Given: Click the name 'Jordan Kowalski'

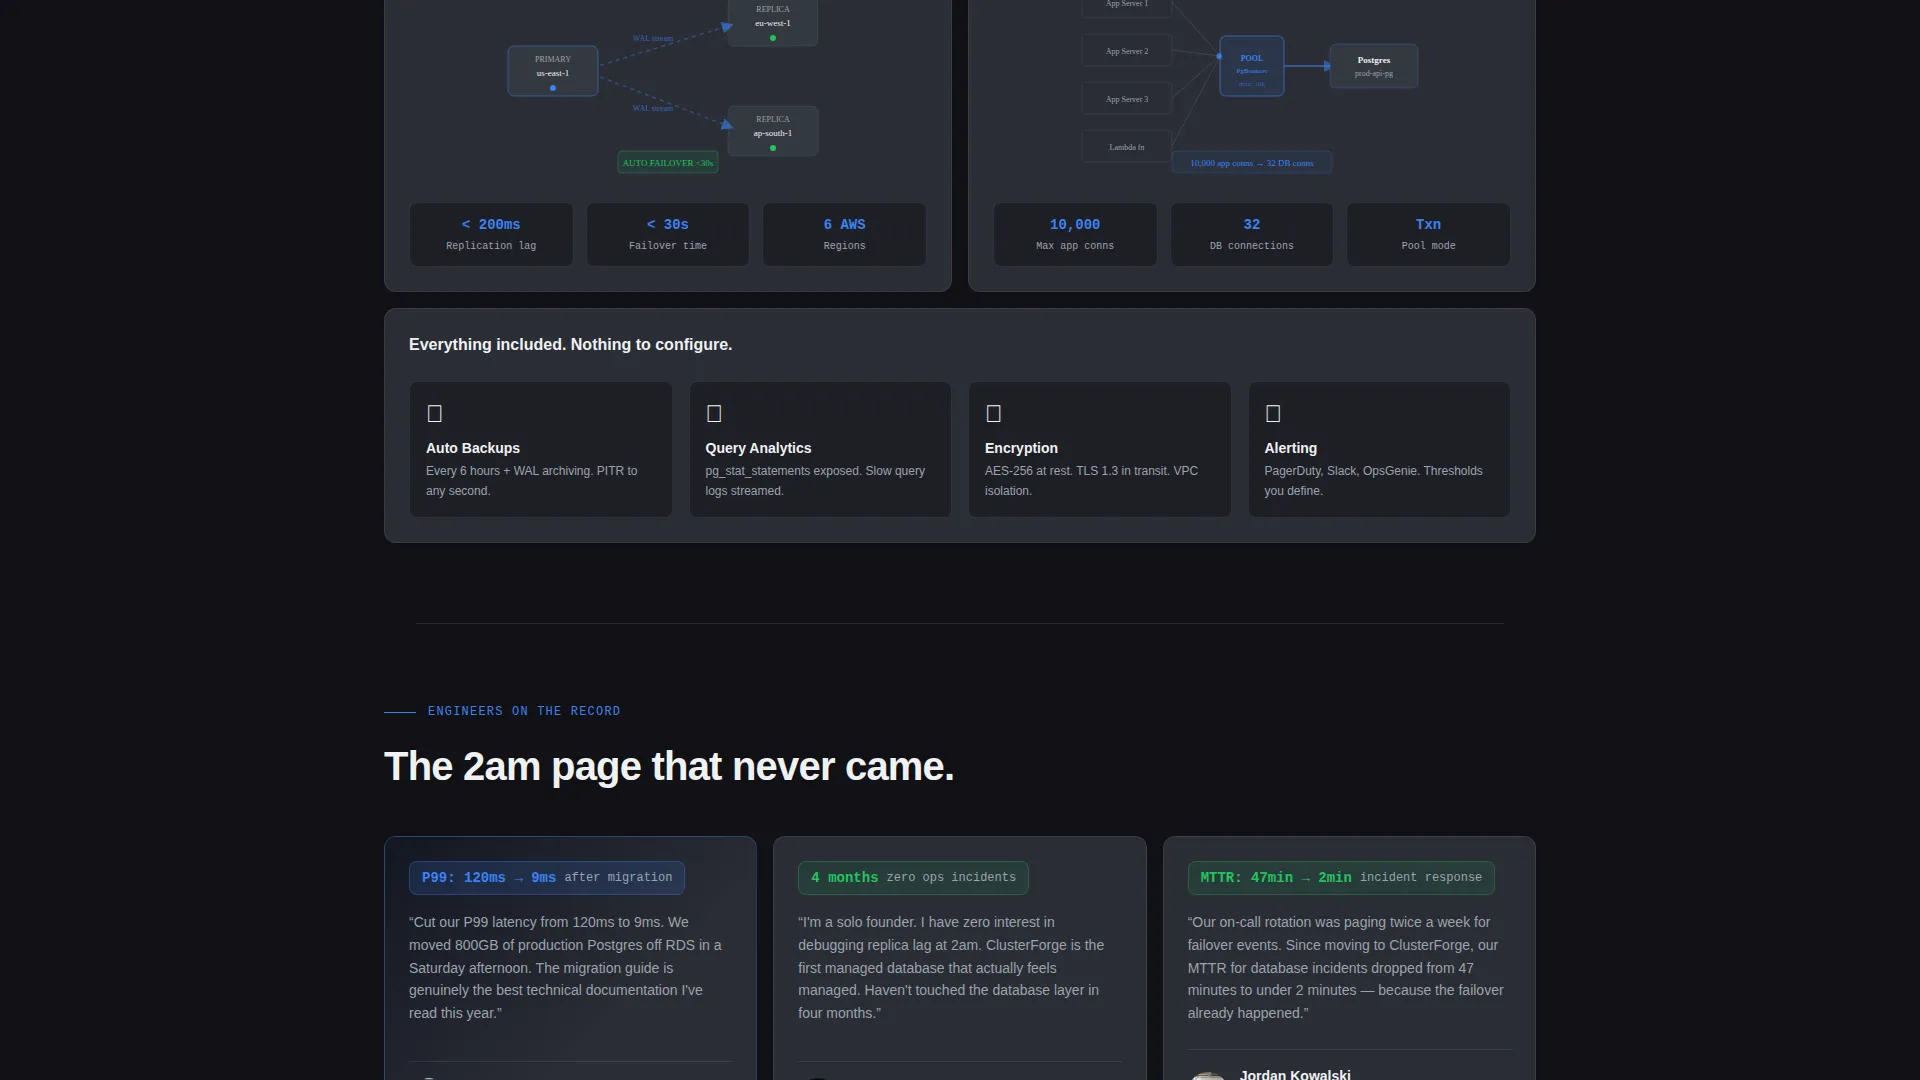Looking at the screenshot, I should click(x=1295, y=1074).
